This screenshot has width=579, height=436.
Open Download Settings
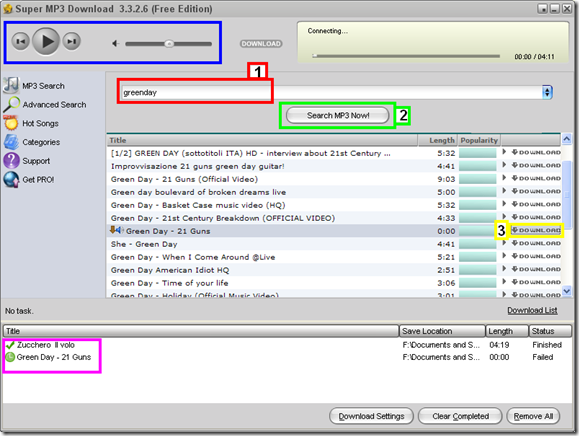click(371, 416)
